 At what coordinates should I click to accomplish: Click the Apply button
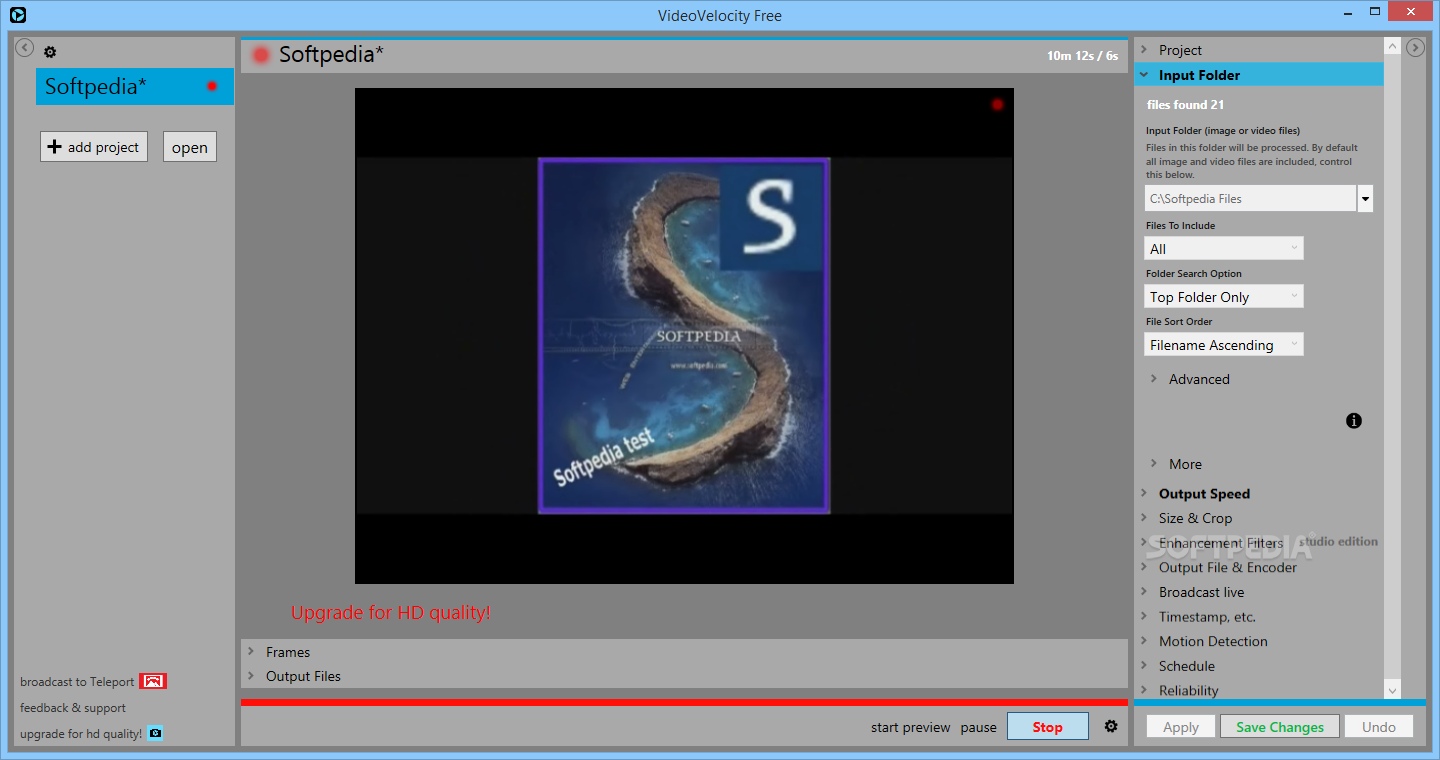[1181, 727]
